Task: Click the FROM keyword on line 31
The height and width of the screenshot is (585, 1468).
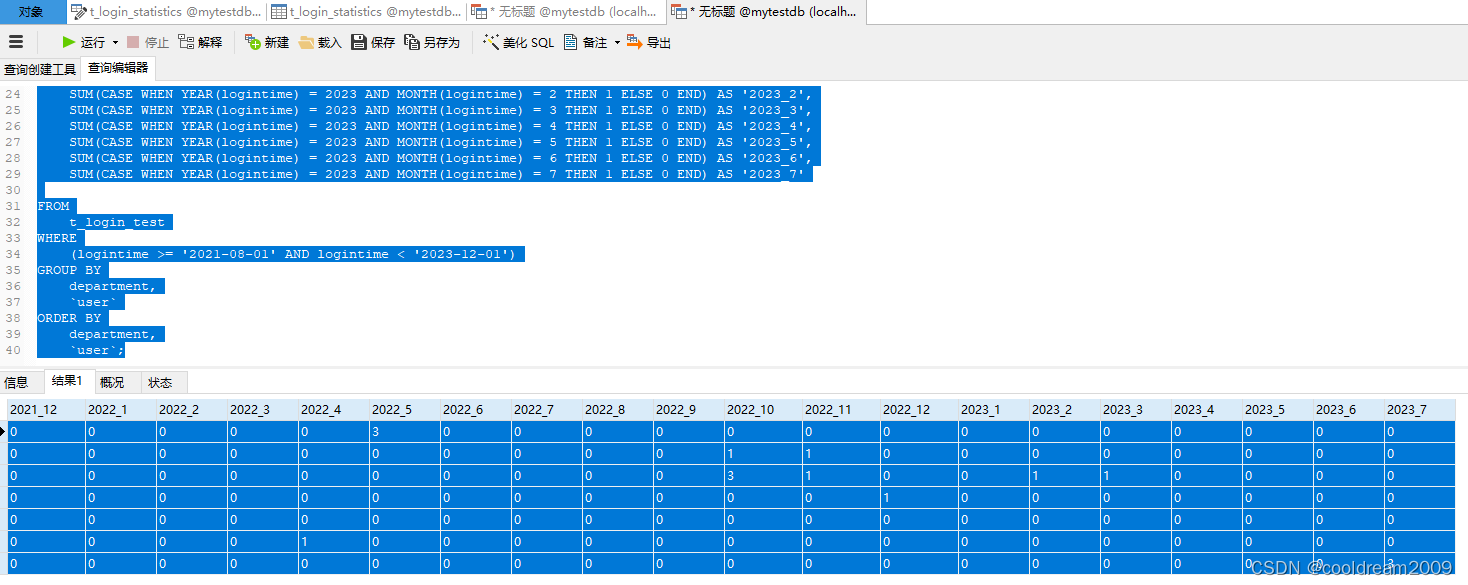Action: pos(54,206)
